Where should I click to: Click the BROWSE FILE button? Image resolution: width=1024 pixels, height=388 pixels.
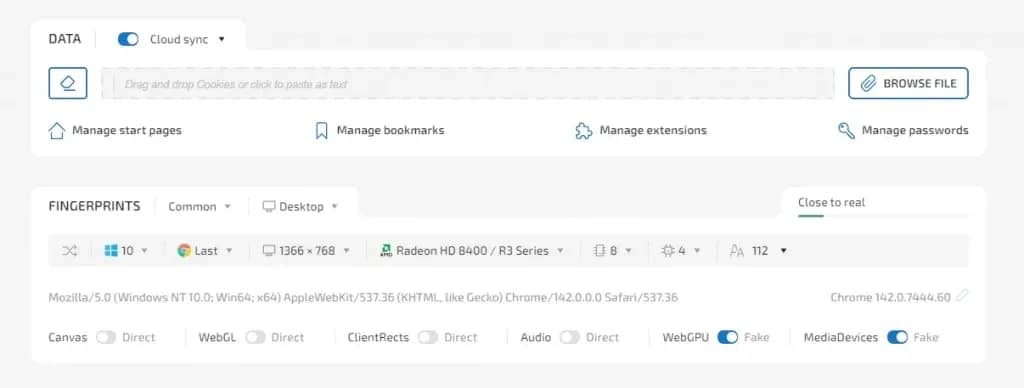pos(908,84)
